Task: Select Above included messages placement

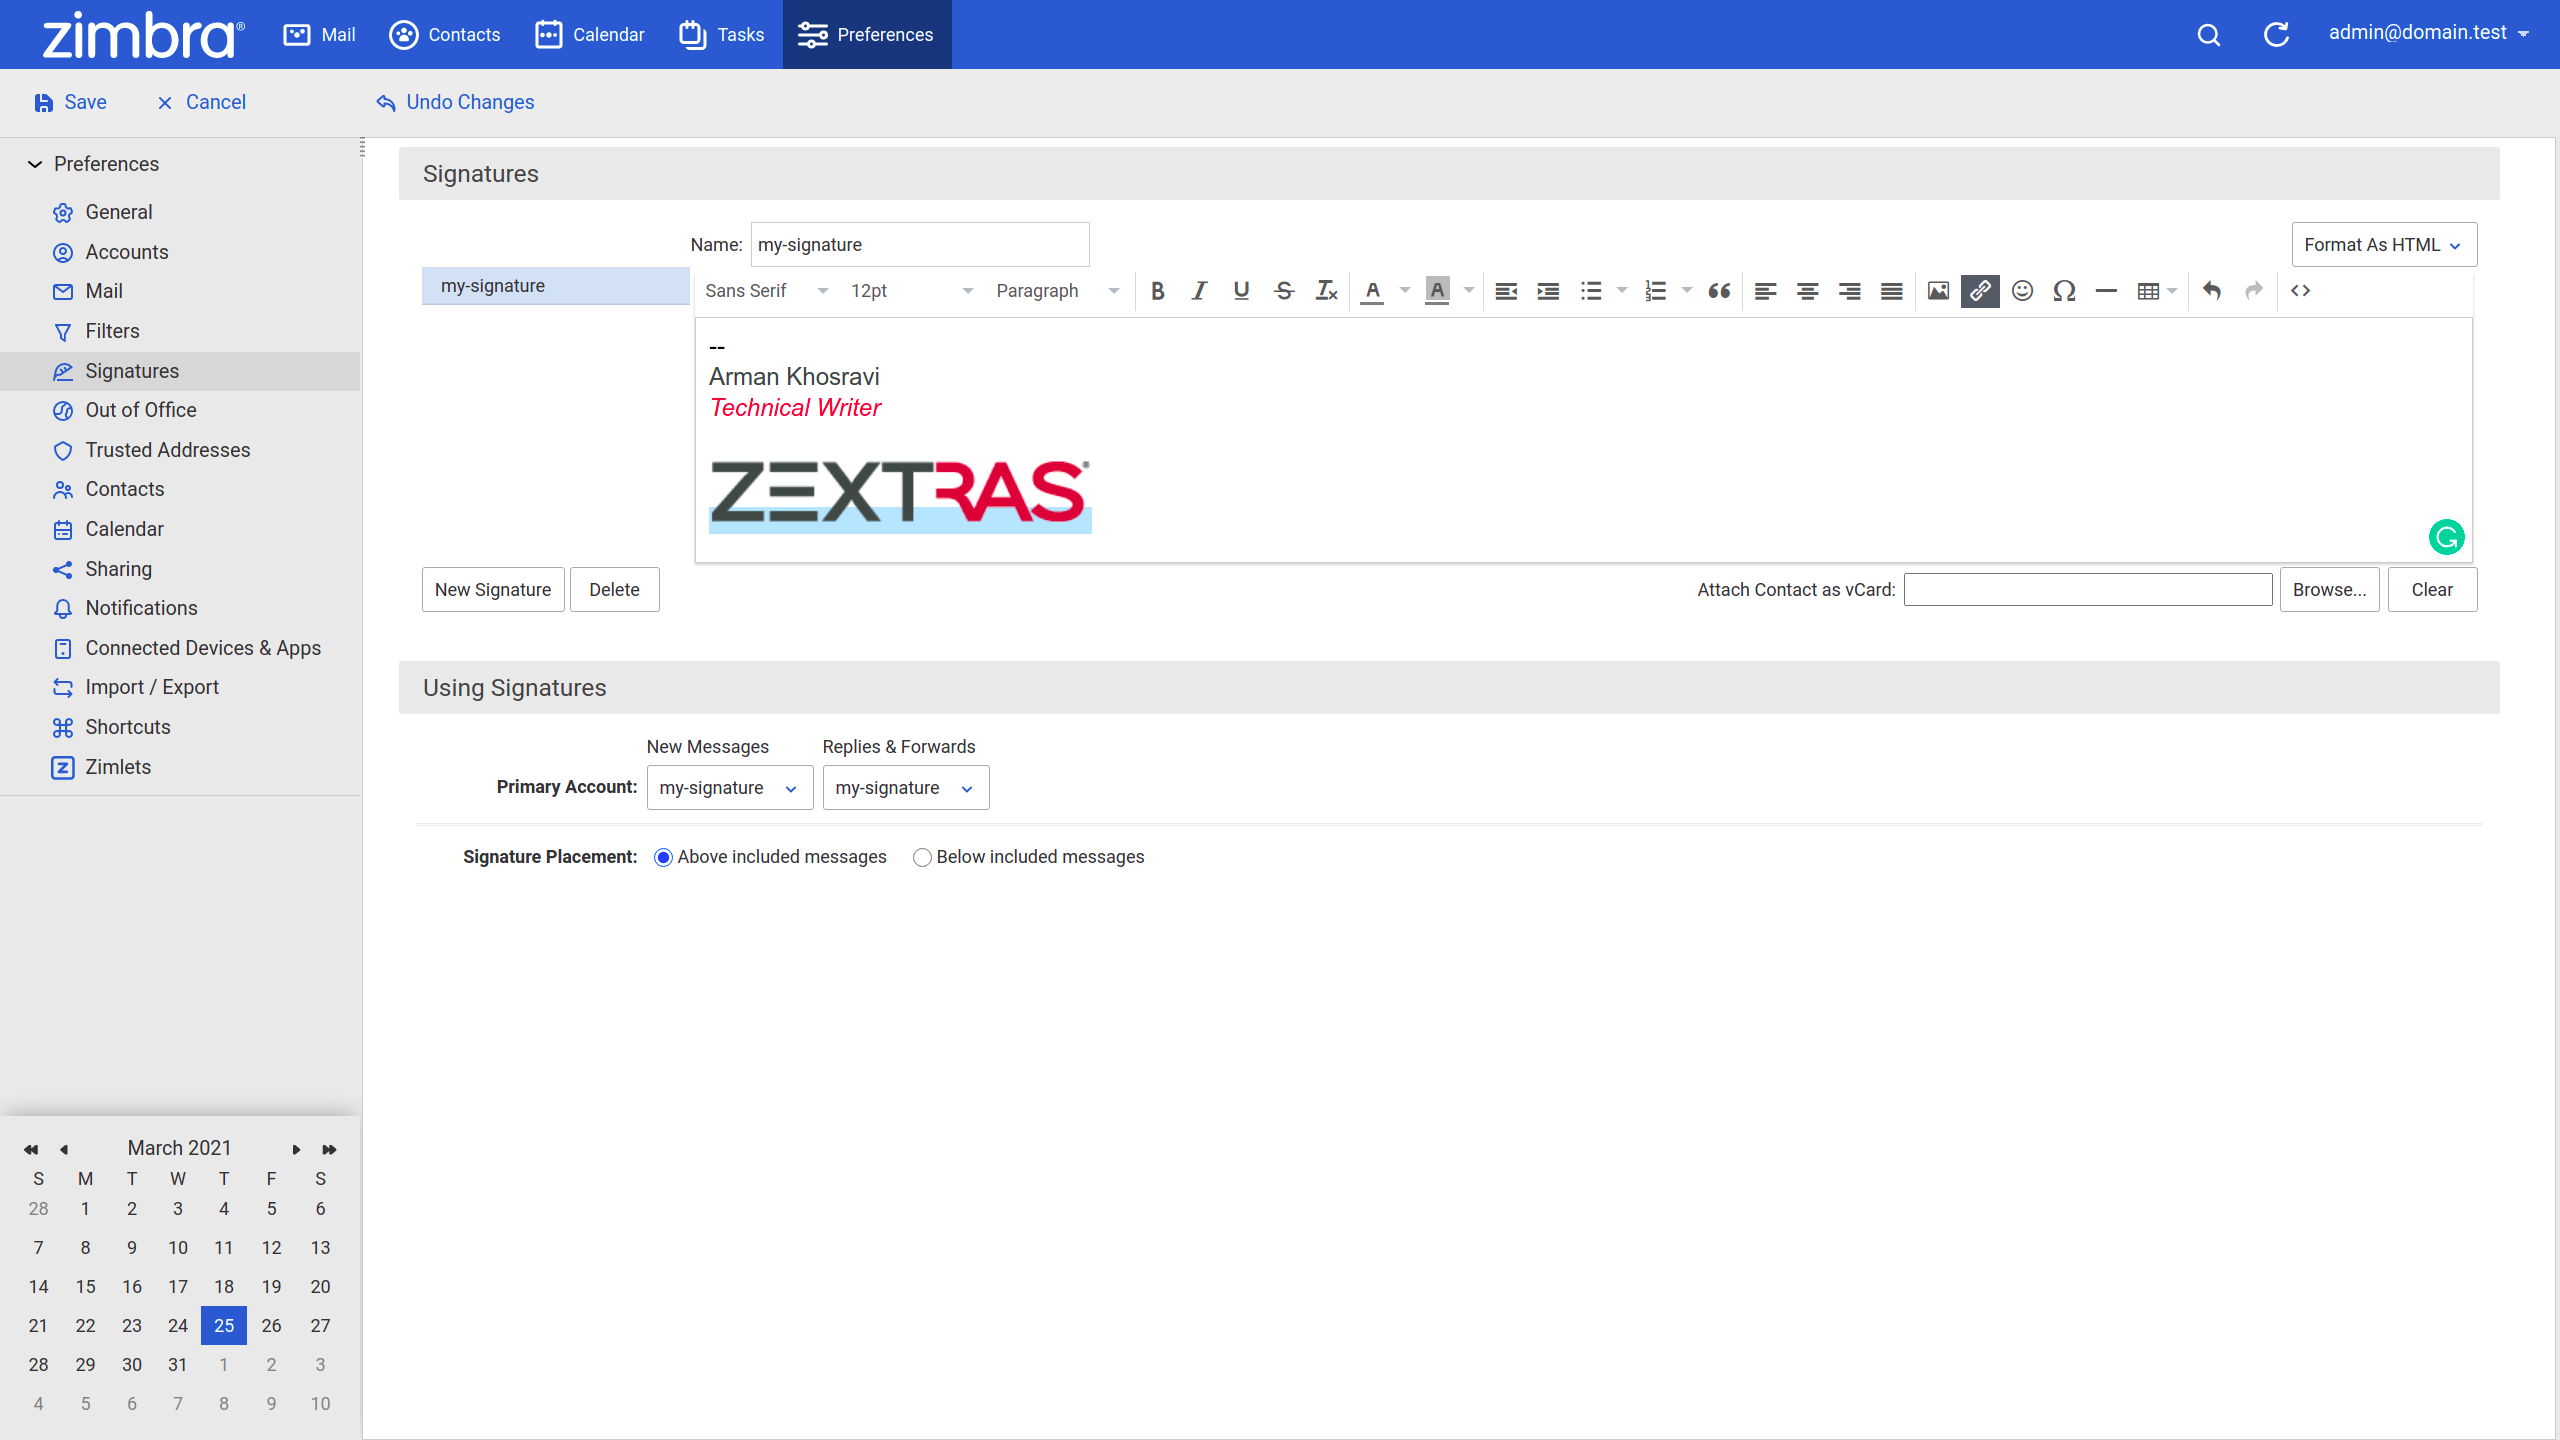Action: pos(661,856)
